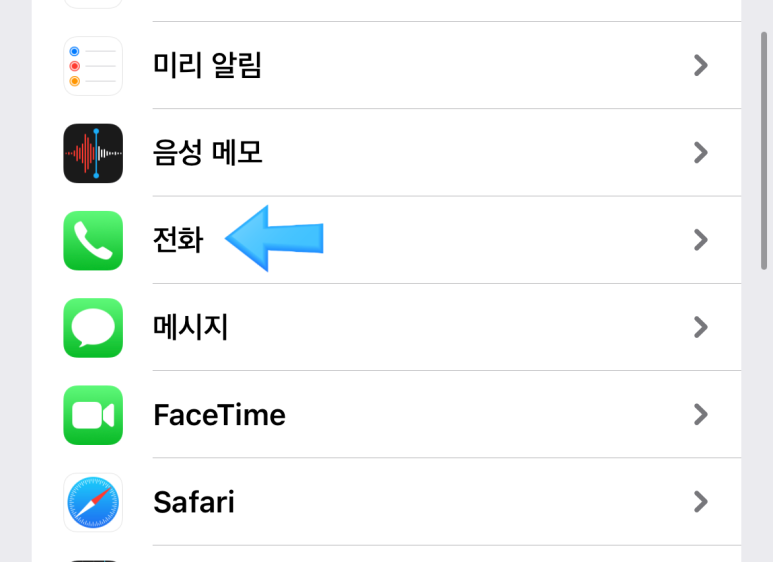Expand 음성 메모 using its chevron
Viewport: 773px width, 562px height.
click(701, 153)
